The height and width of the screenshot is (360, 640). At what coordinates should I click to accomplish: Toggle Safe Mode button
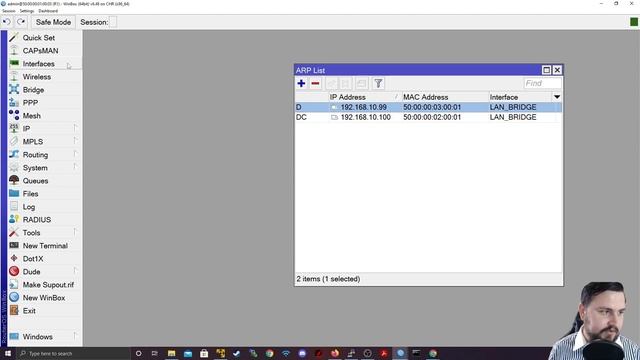pyautogui.click(x=53, y=22)
